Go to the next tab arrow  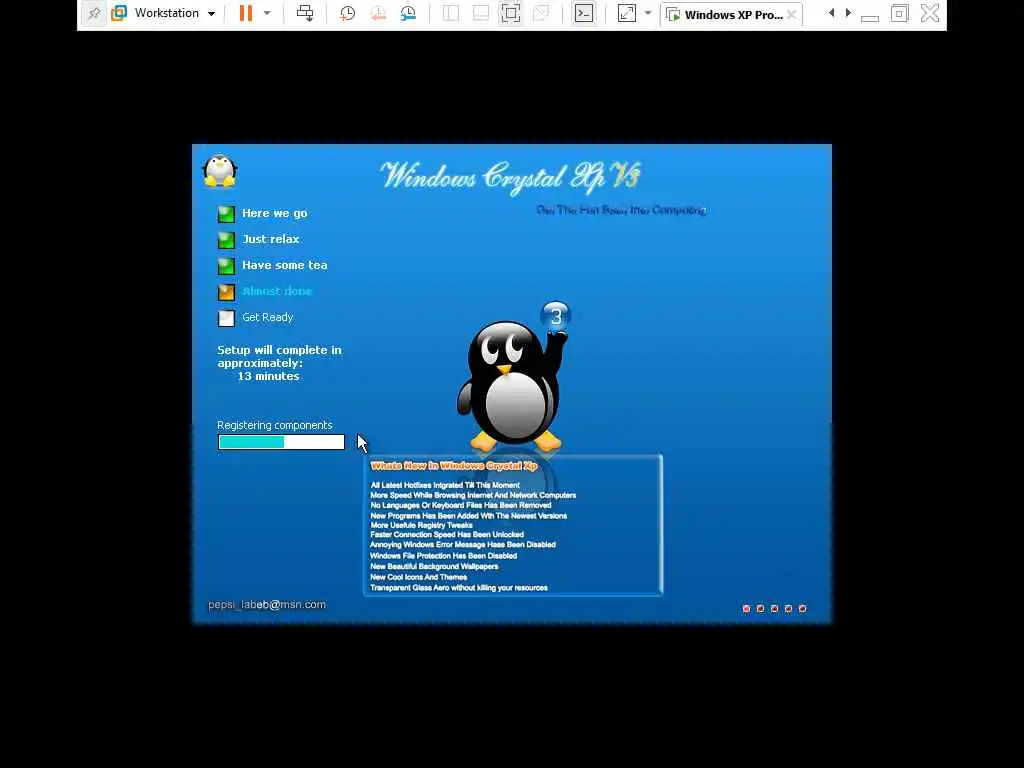click(848, 13)
